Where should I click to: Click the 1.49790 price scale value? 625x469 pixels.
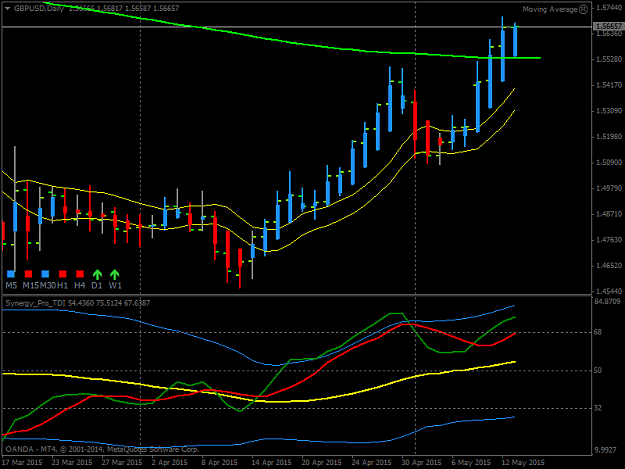(609, 188)
